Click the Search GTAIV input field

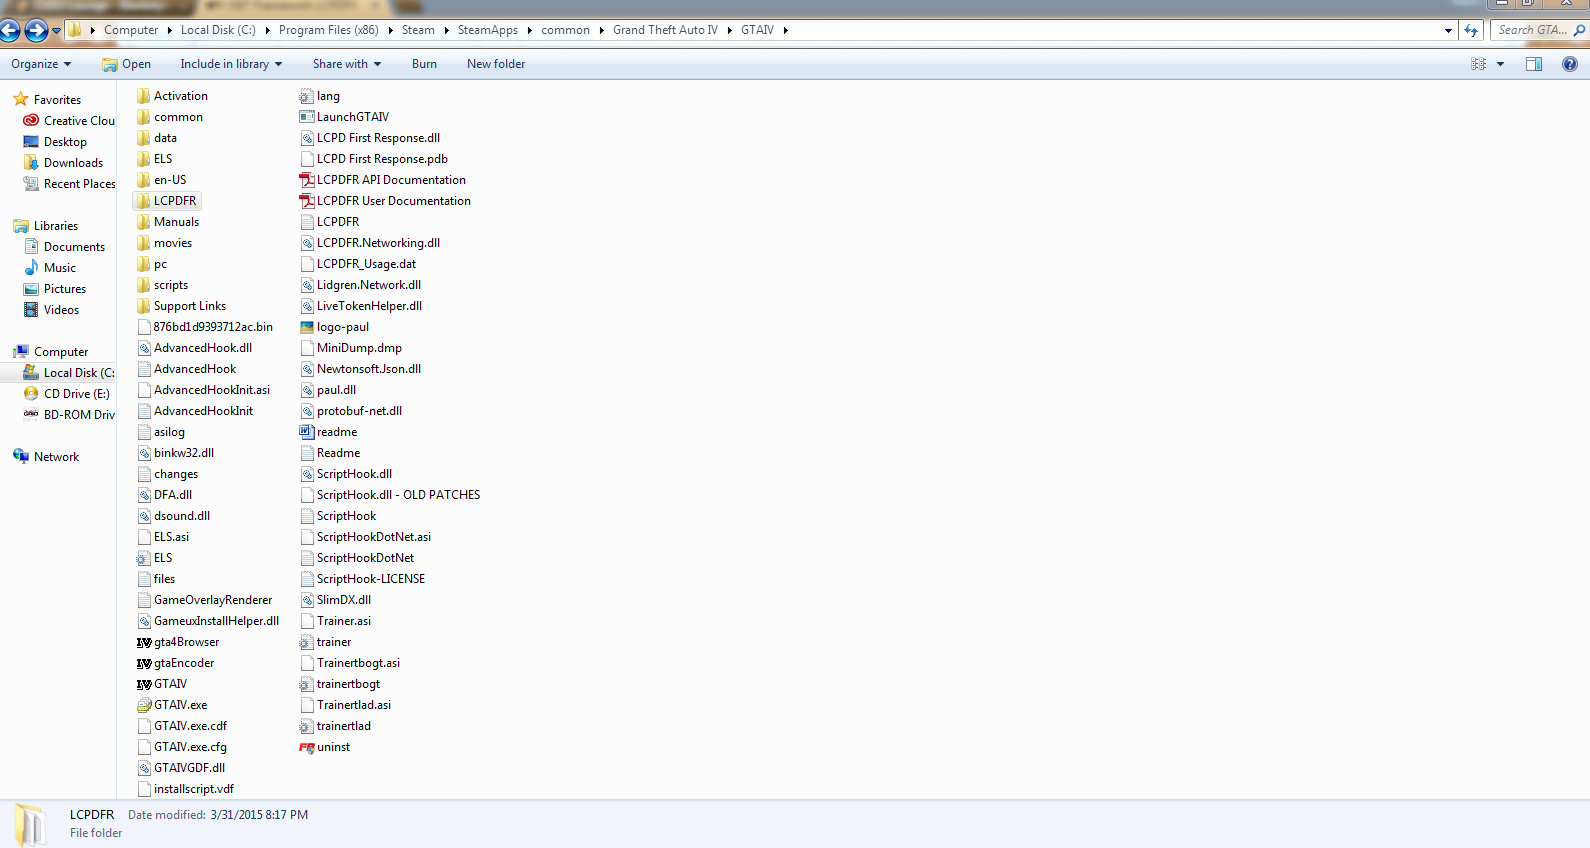[x=1538, y=30]
